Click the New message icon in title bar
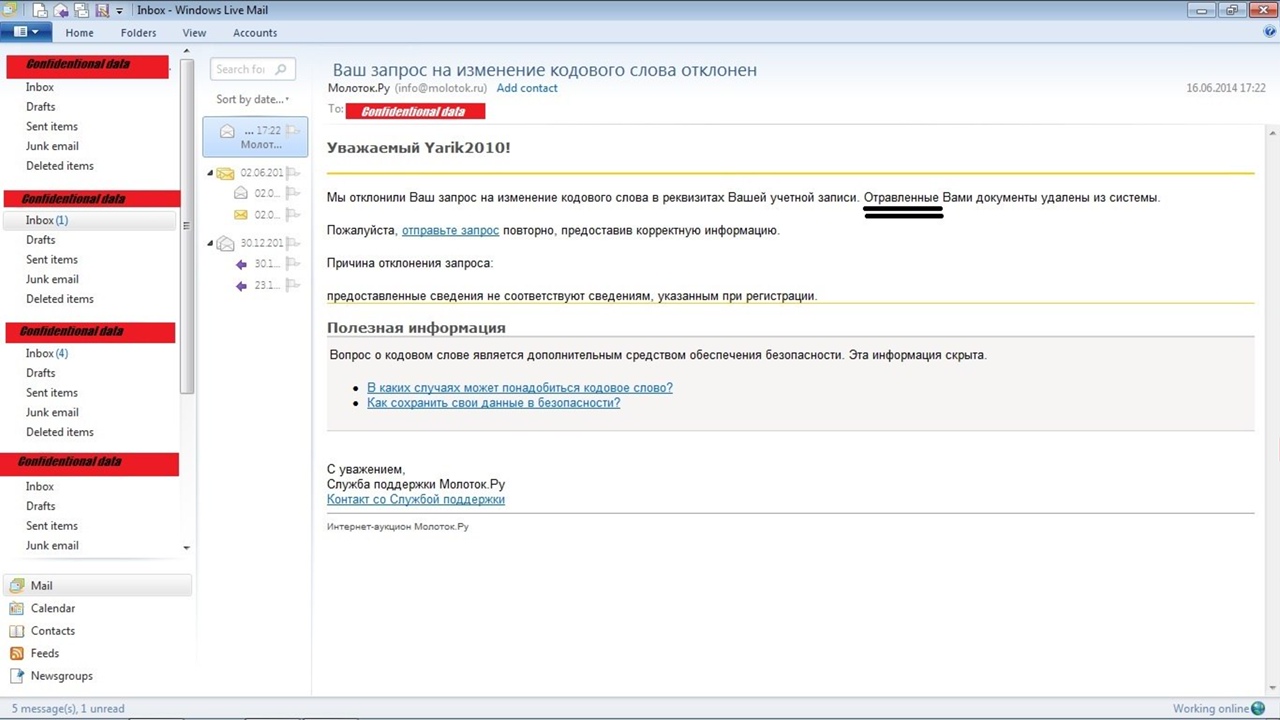This screenshot has width=1280, height=720. 39,10
